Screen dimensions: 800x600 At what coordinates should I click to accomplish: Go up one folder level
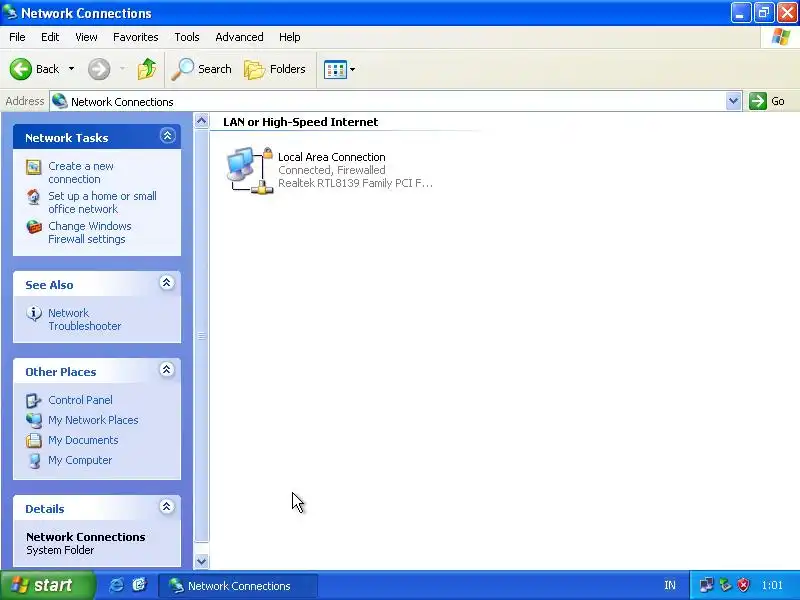click(x=147, y=69)
